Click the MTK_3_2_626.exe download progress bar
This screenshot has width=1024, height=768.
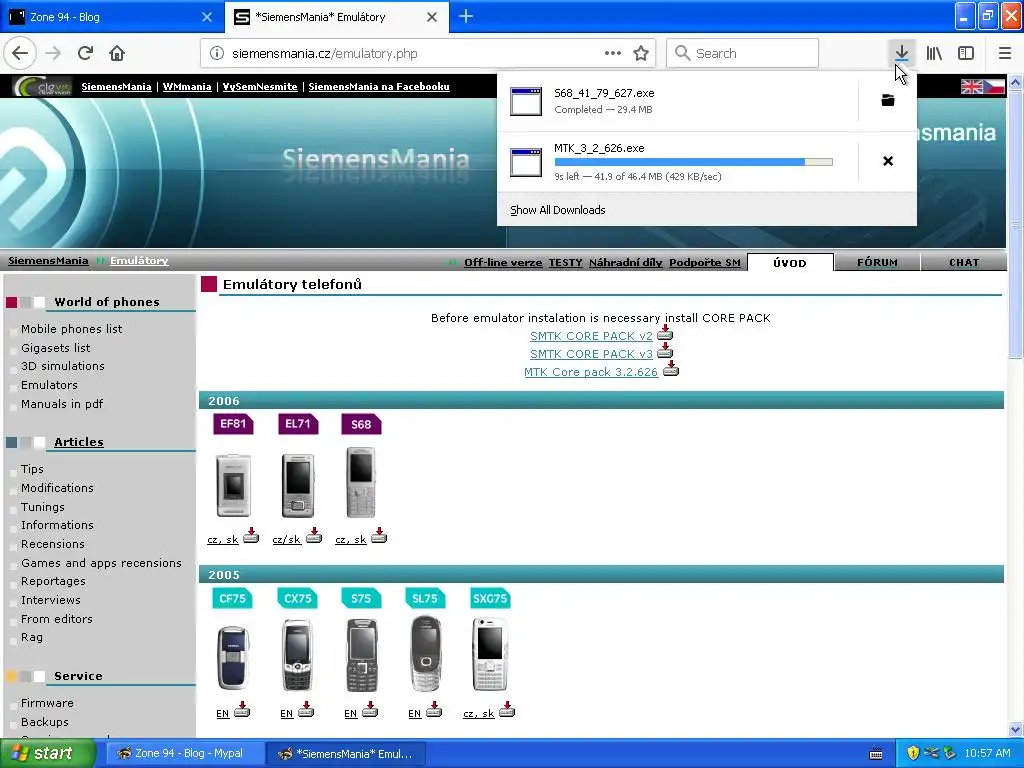(x=694, y=162)
